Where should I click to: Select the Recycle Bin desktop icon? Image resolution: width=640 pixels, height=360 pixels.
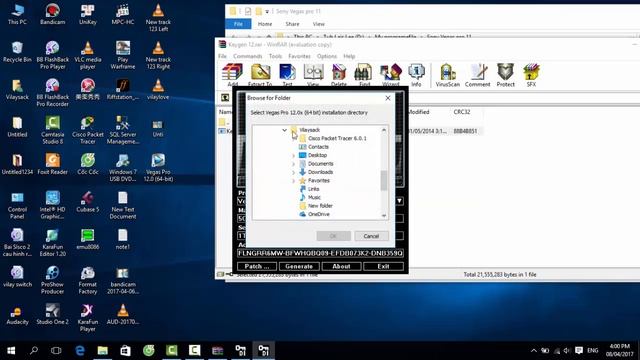17,52
